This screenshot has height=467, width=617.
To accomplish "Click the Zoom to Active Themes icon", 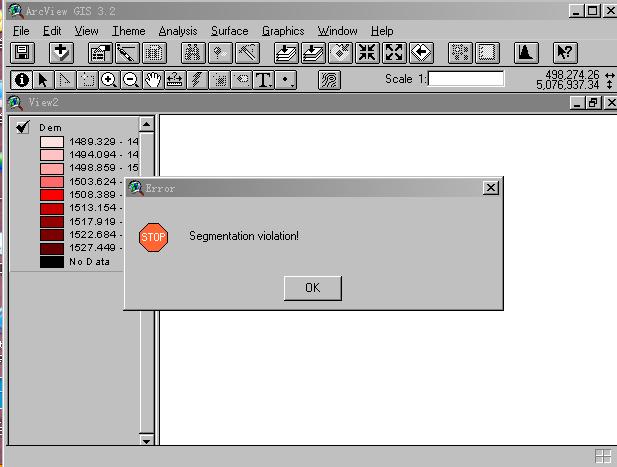I will click(313, 53).
